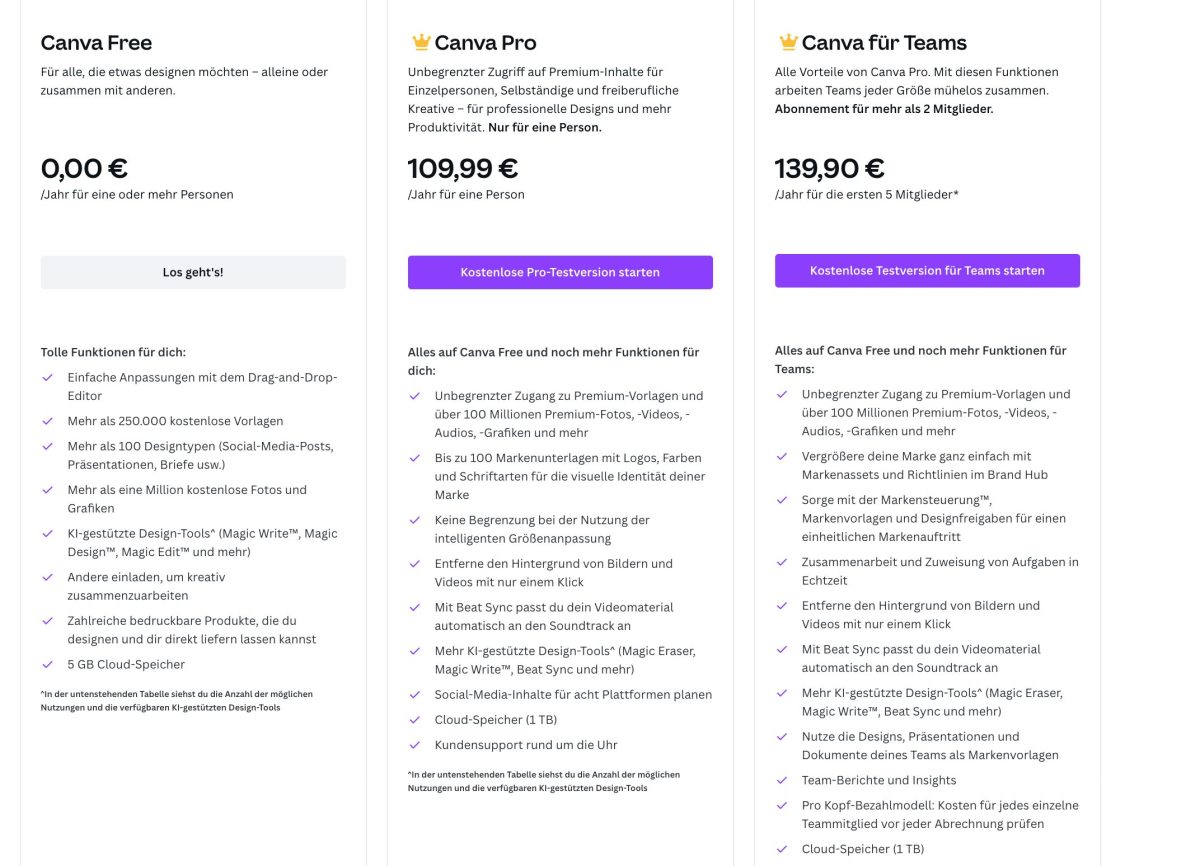The image size is (1200, 866).
Task: Click the 109,99 € Pro price
Action: coord(463,169)
